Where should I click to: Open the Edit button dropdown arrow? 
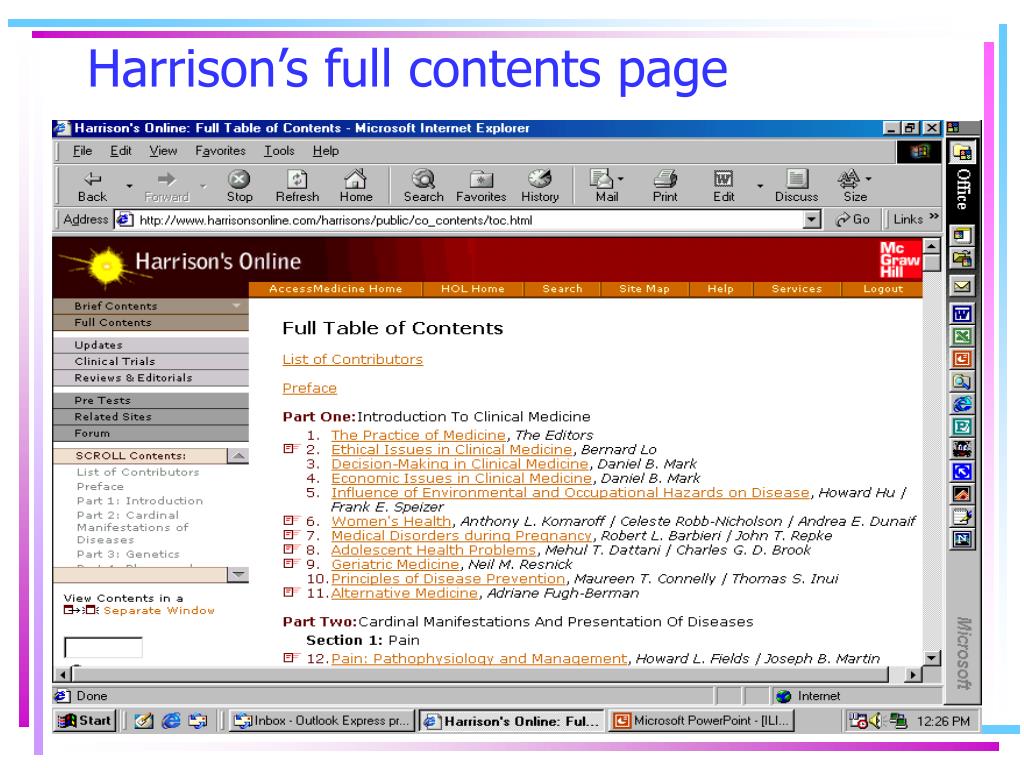coord(760,186)
